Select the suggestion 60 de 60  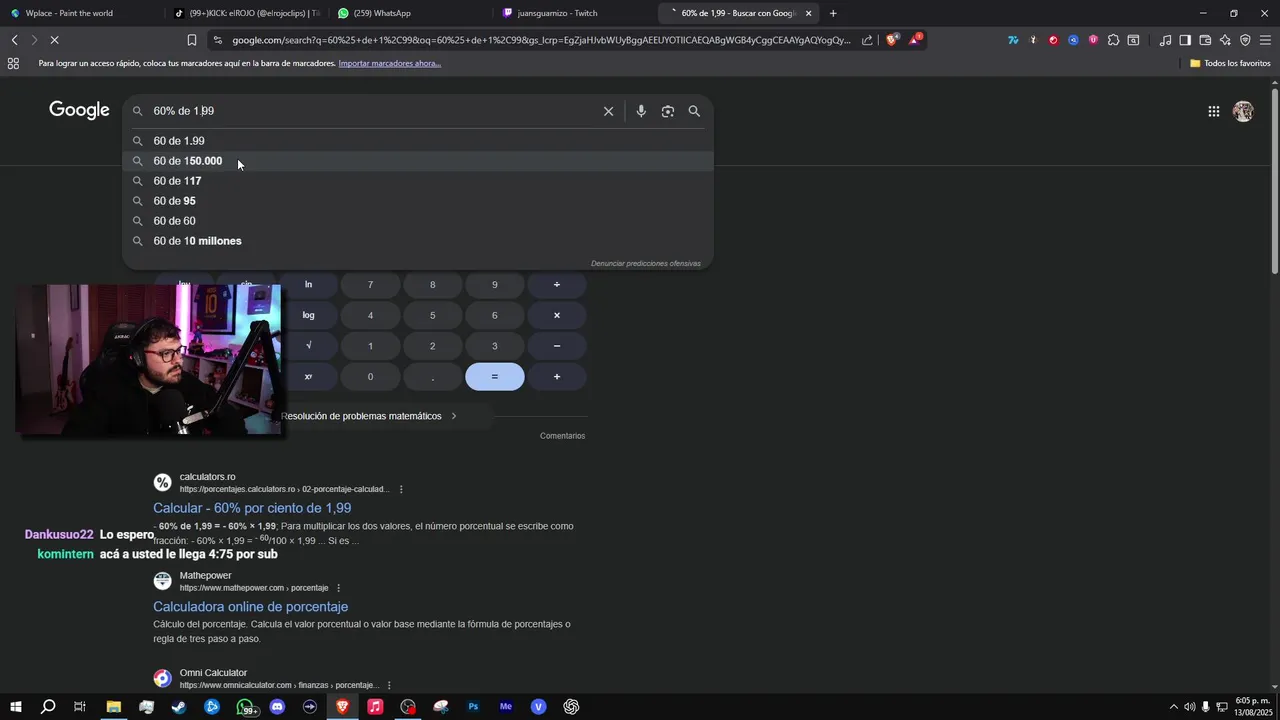418,221
